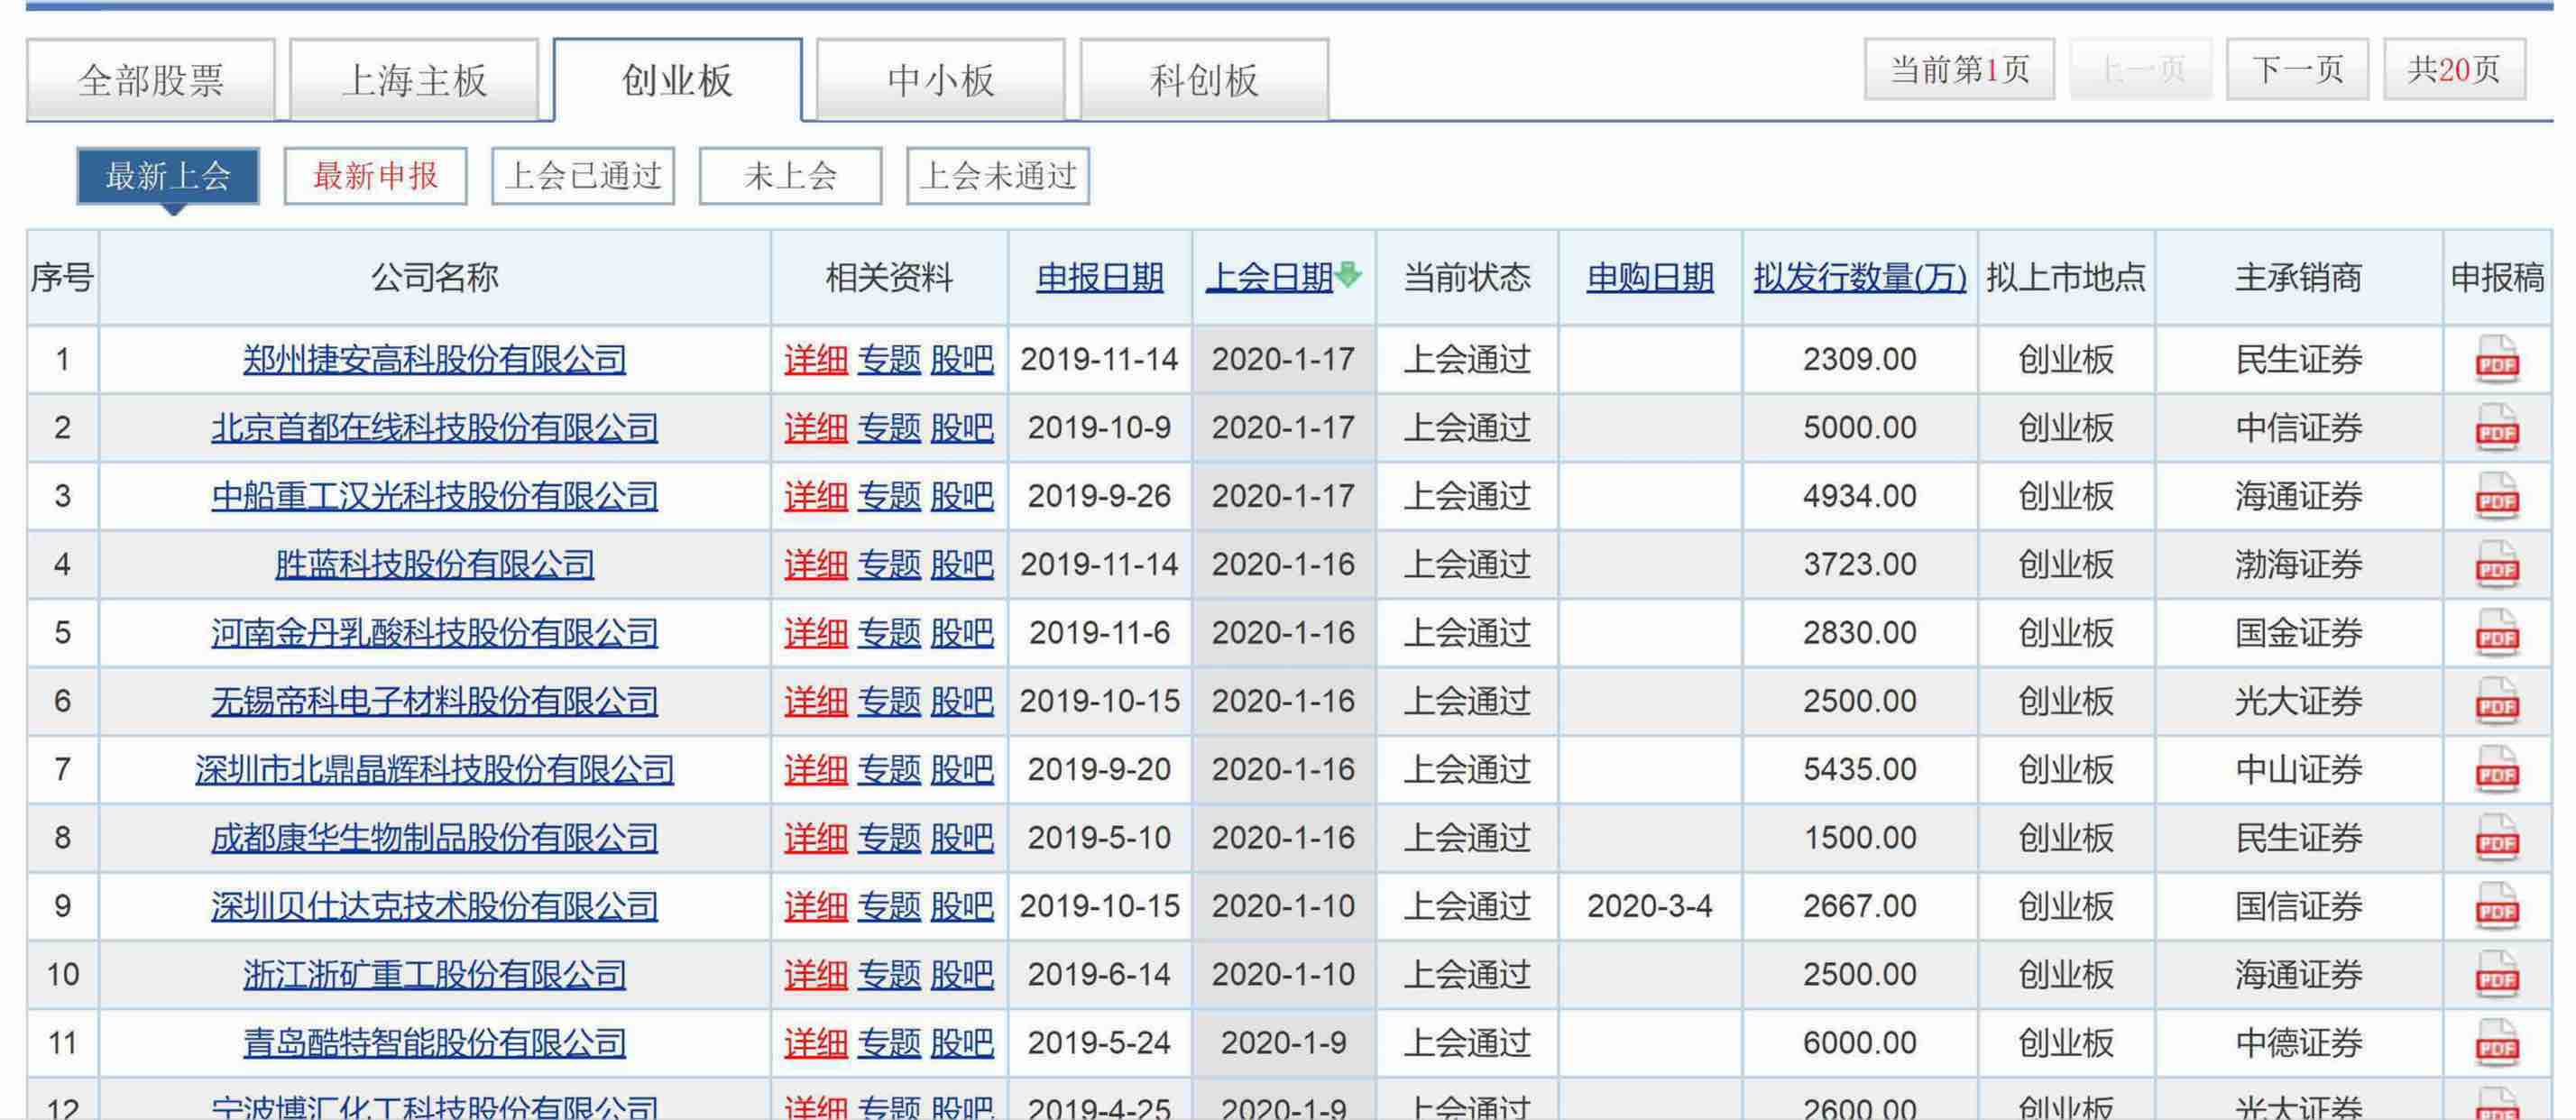Open PDF filing for 郑州捷安高科股份有限公司
Viewport: 2576px width, 1120px height.
2496,360
